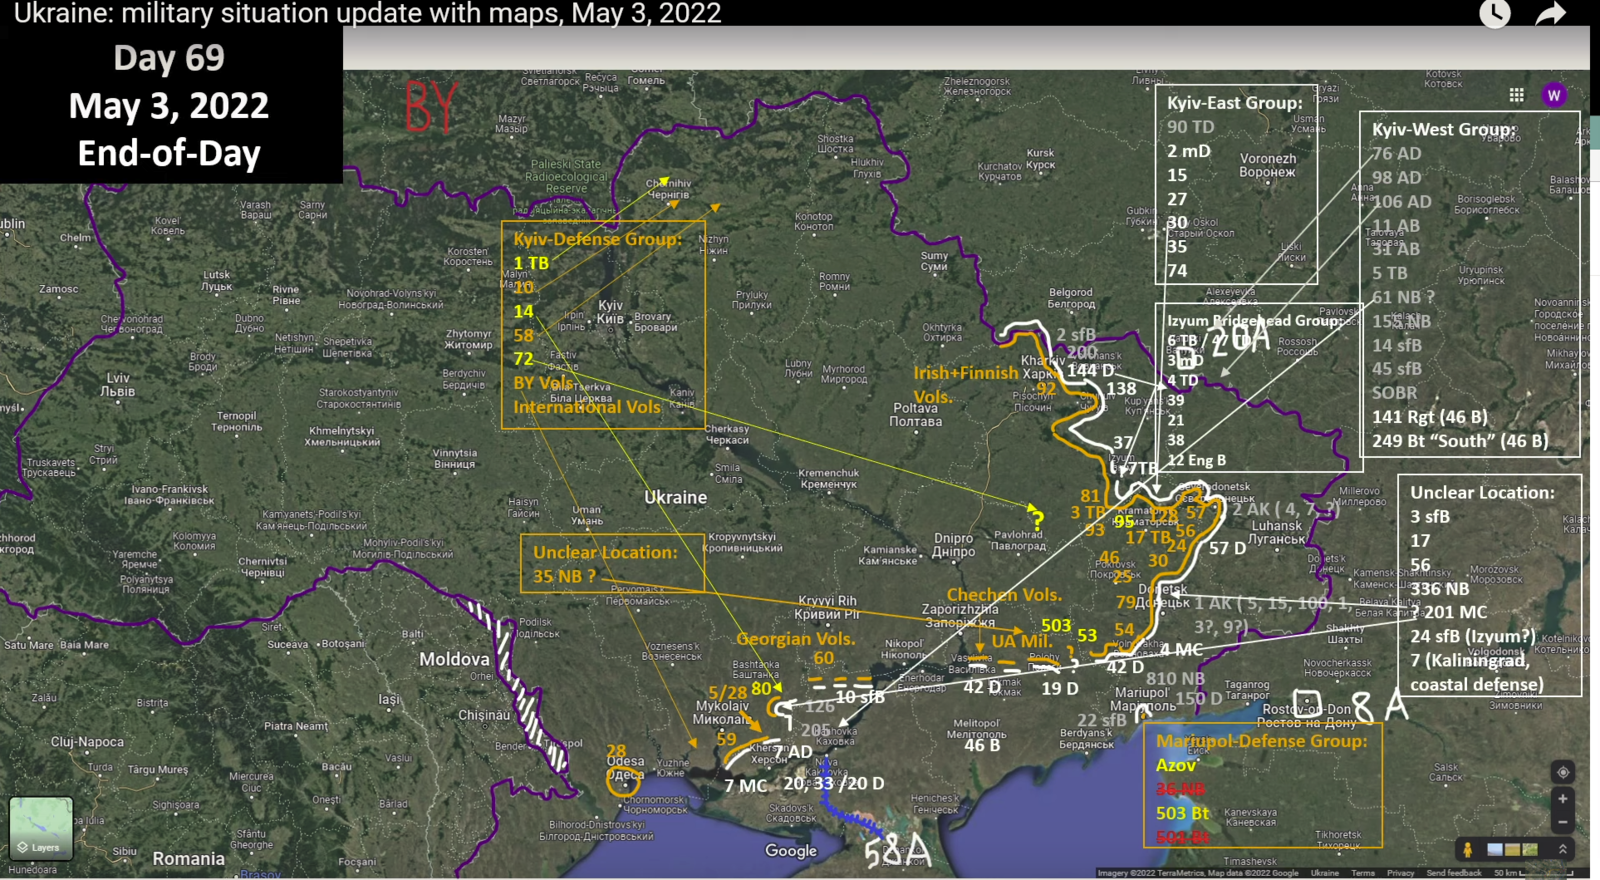The height and width of the screenshot is (880, 1600).
Task: Select the Street View pegman icon
Action: tap(1468, 849)
